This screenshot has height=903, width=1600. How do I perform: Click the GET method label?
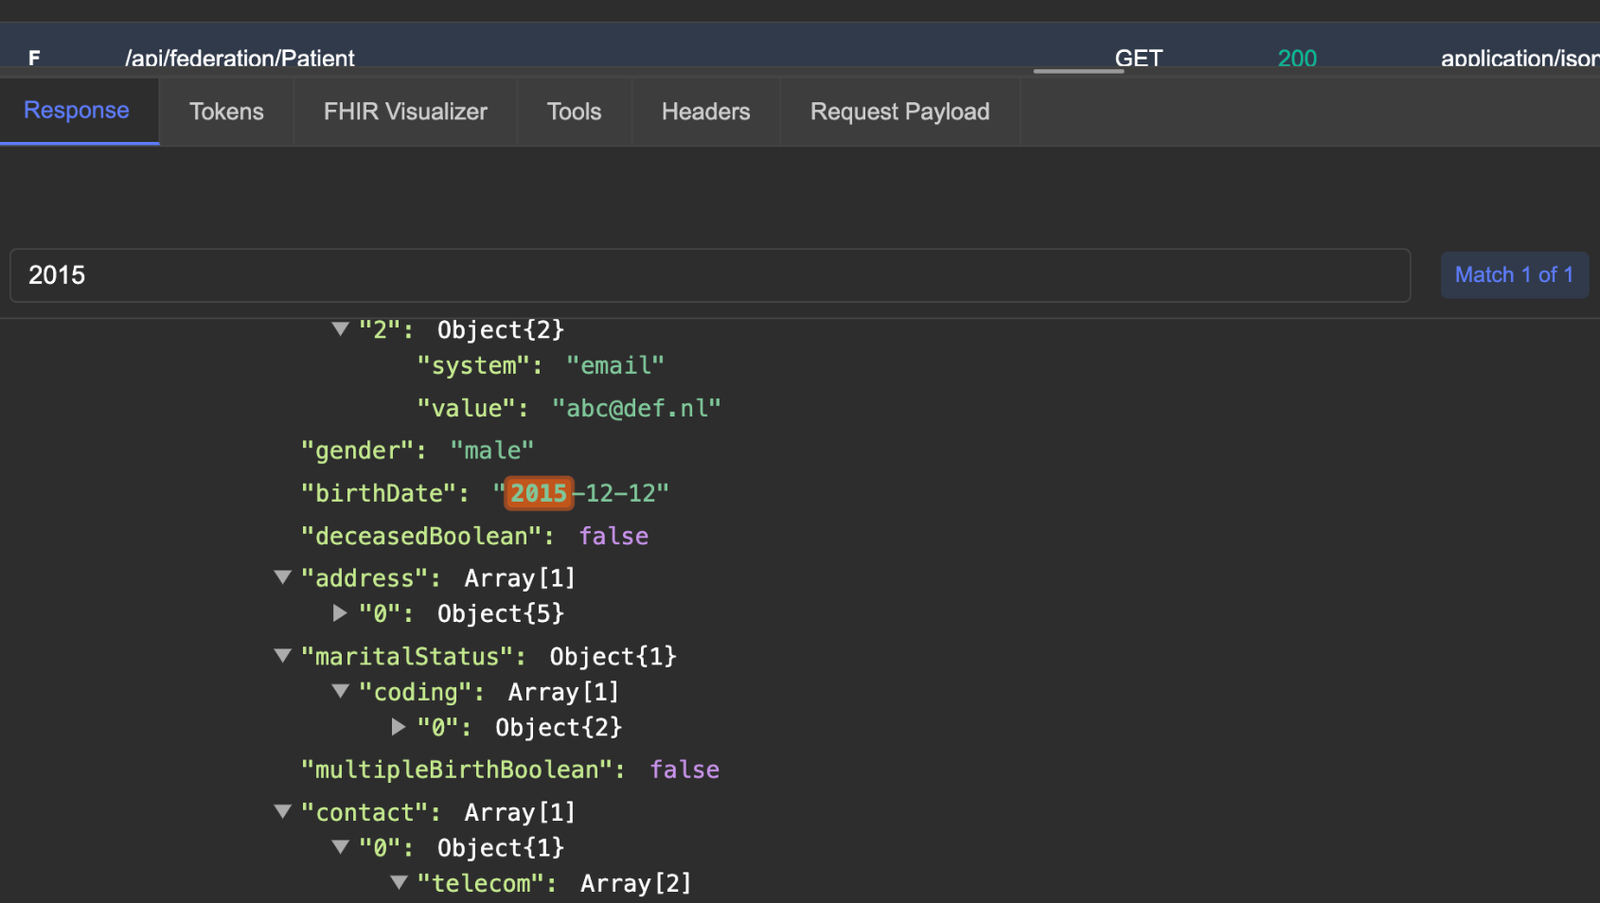tap(1139, 59)
